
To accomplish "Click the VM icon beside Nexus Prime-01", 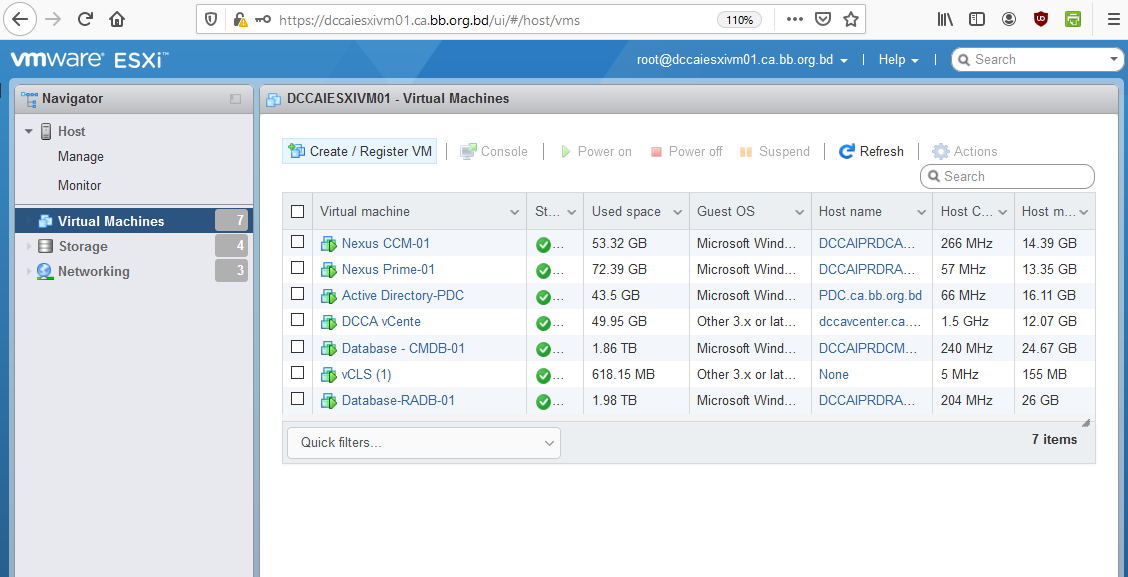I will tap(329, 271).
